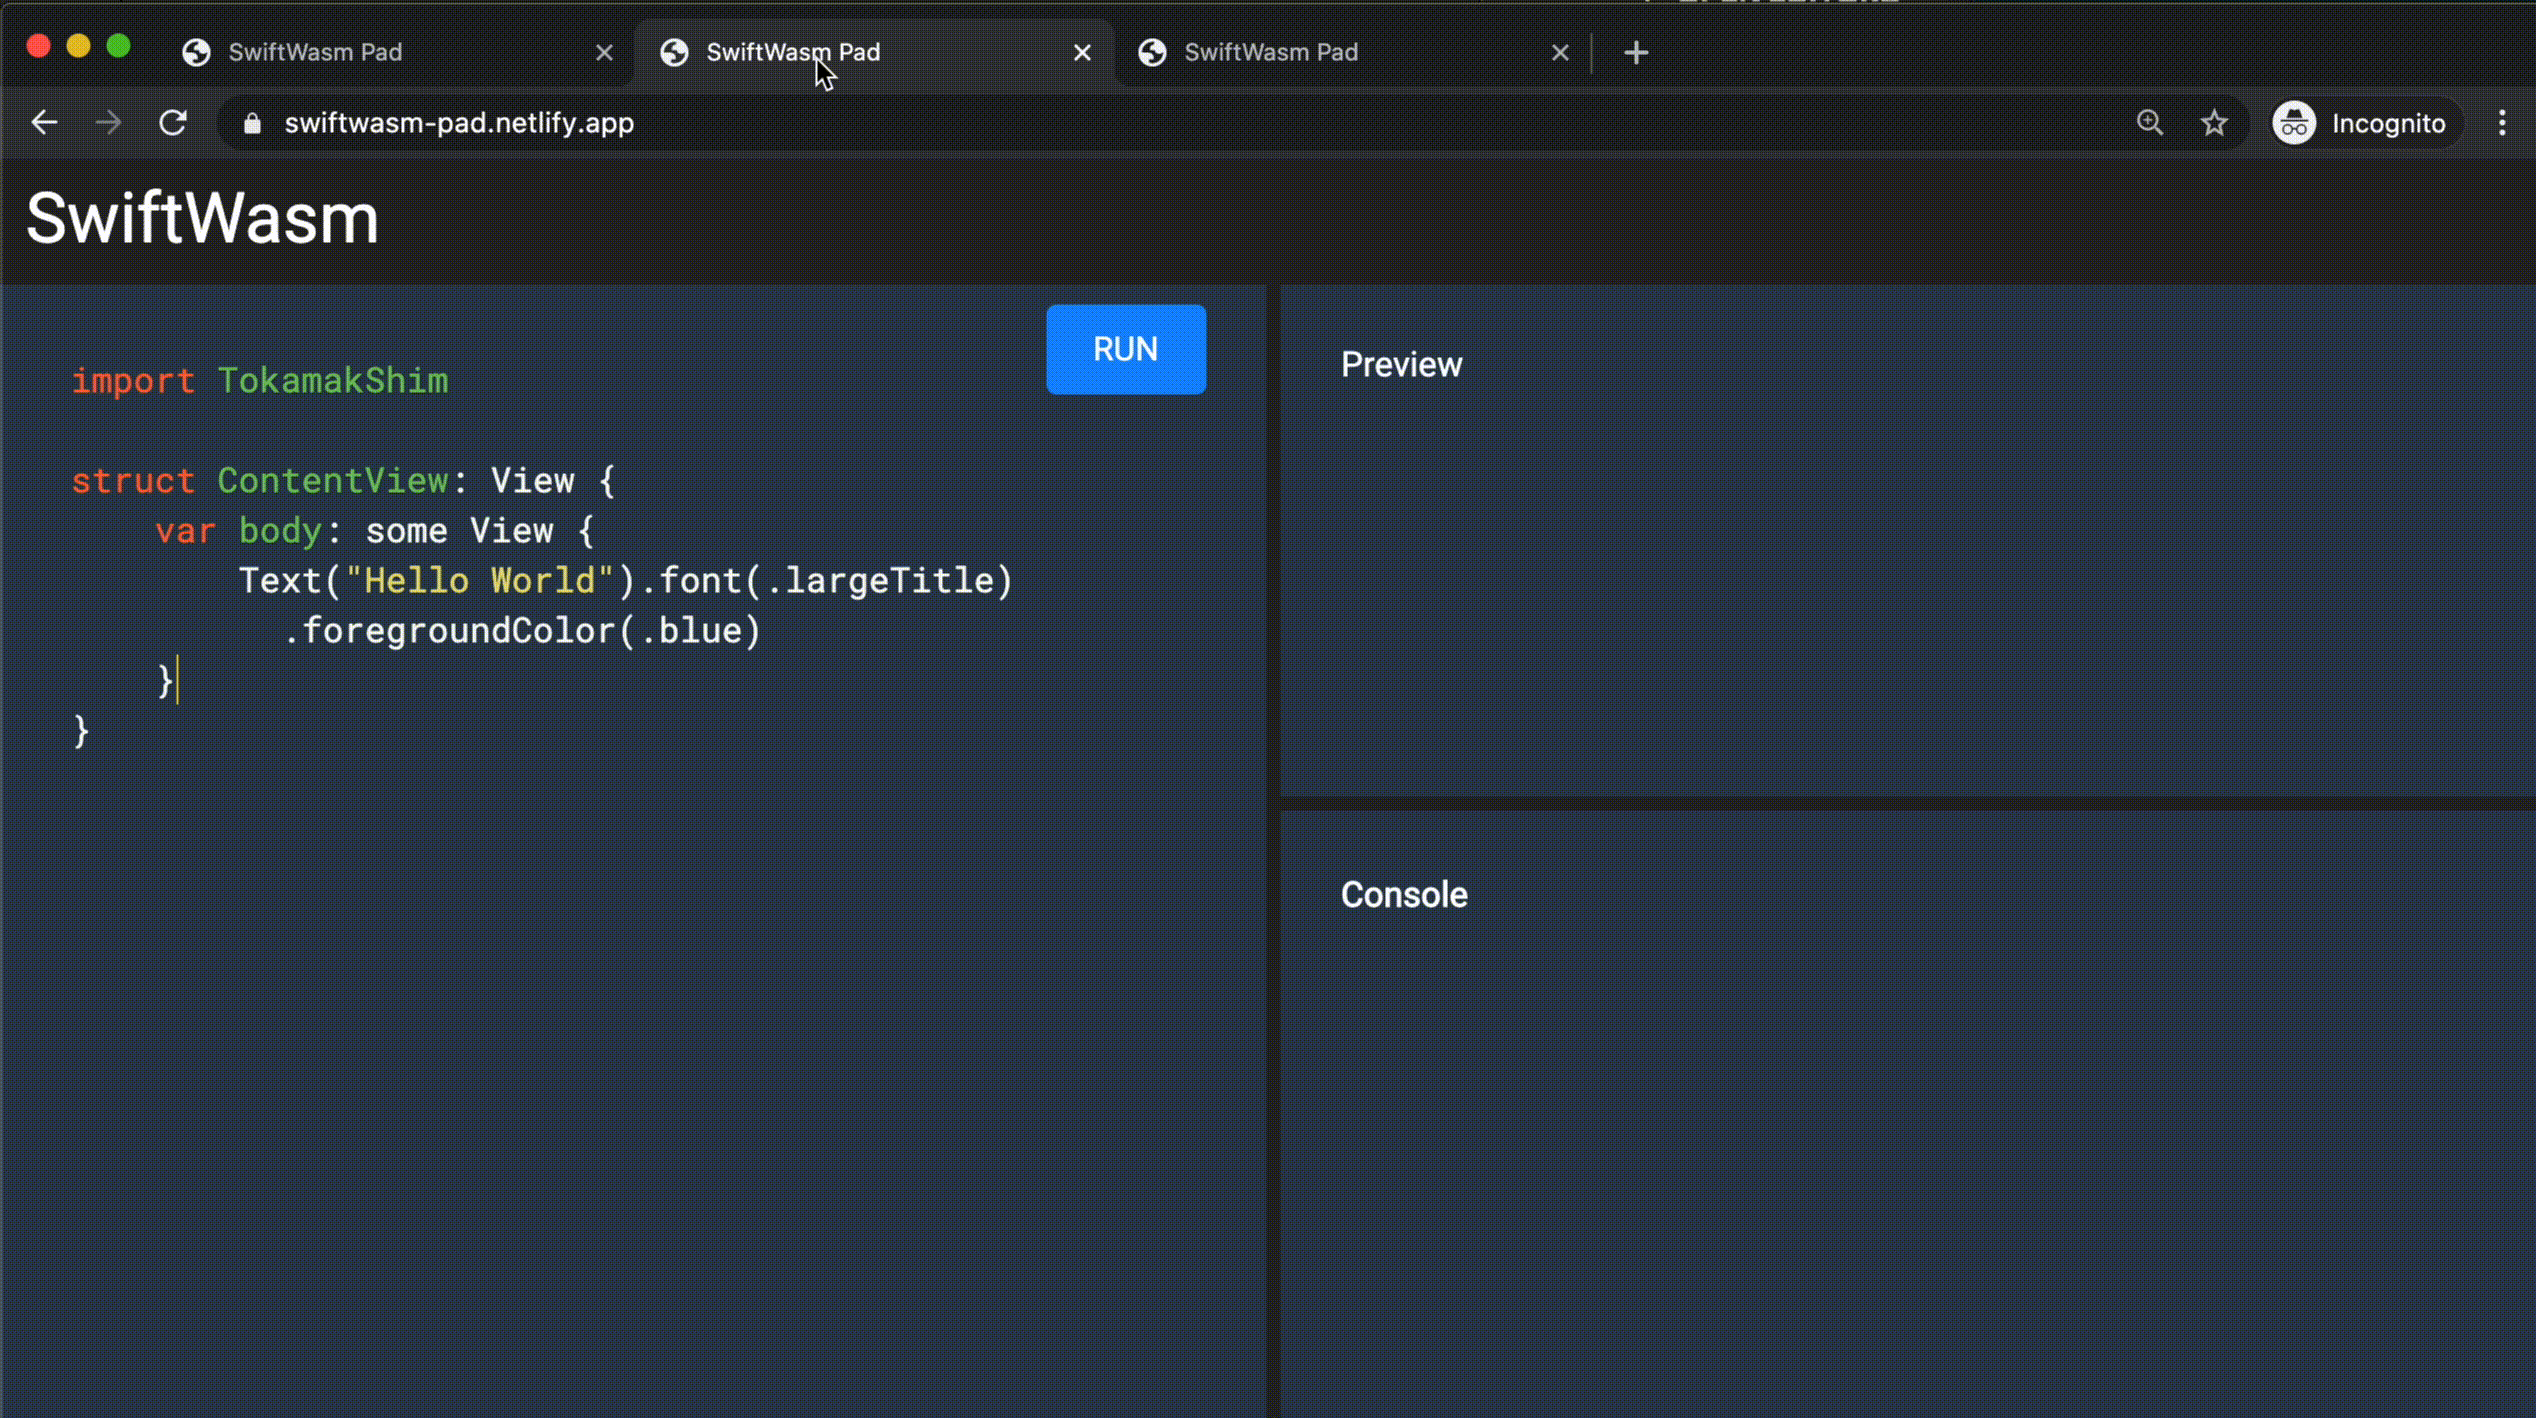Place cursor on foregroundColor code line
Screen dimensions: 2536x1418
coord(522,631)
